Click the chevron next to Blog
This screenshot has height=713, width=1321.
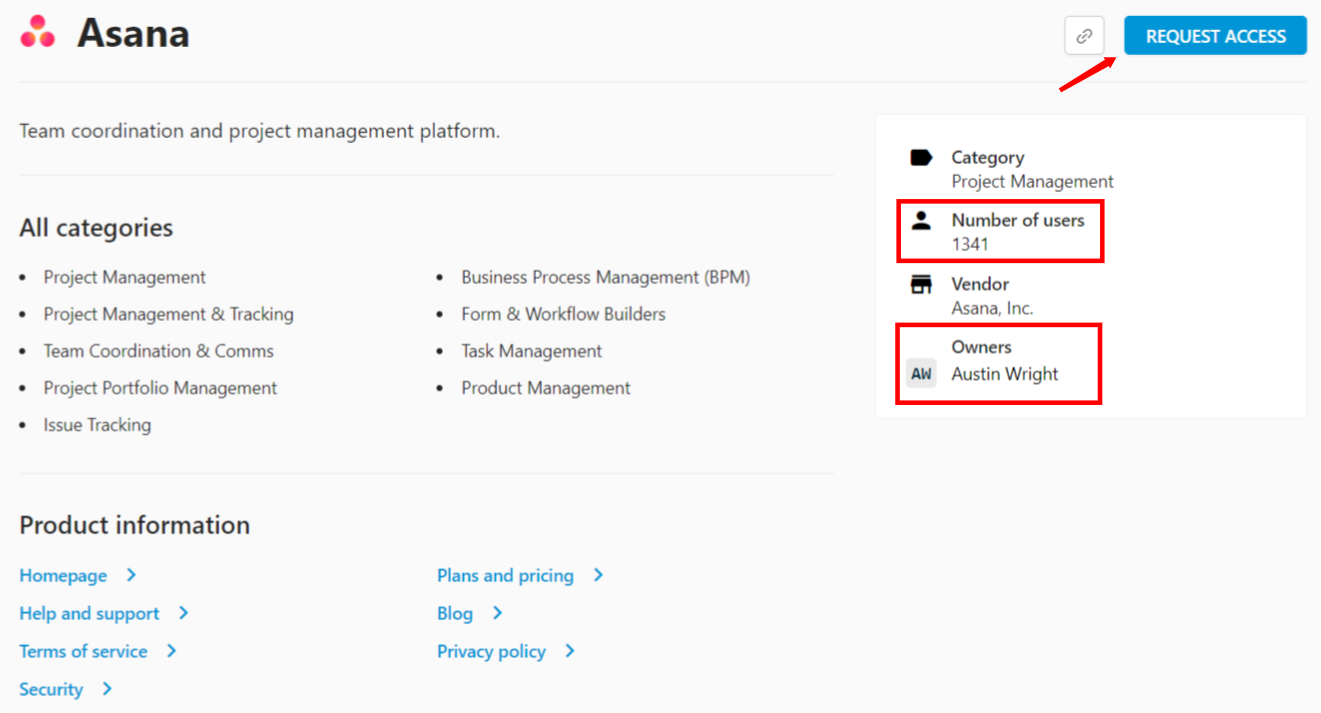click(497, 613)
